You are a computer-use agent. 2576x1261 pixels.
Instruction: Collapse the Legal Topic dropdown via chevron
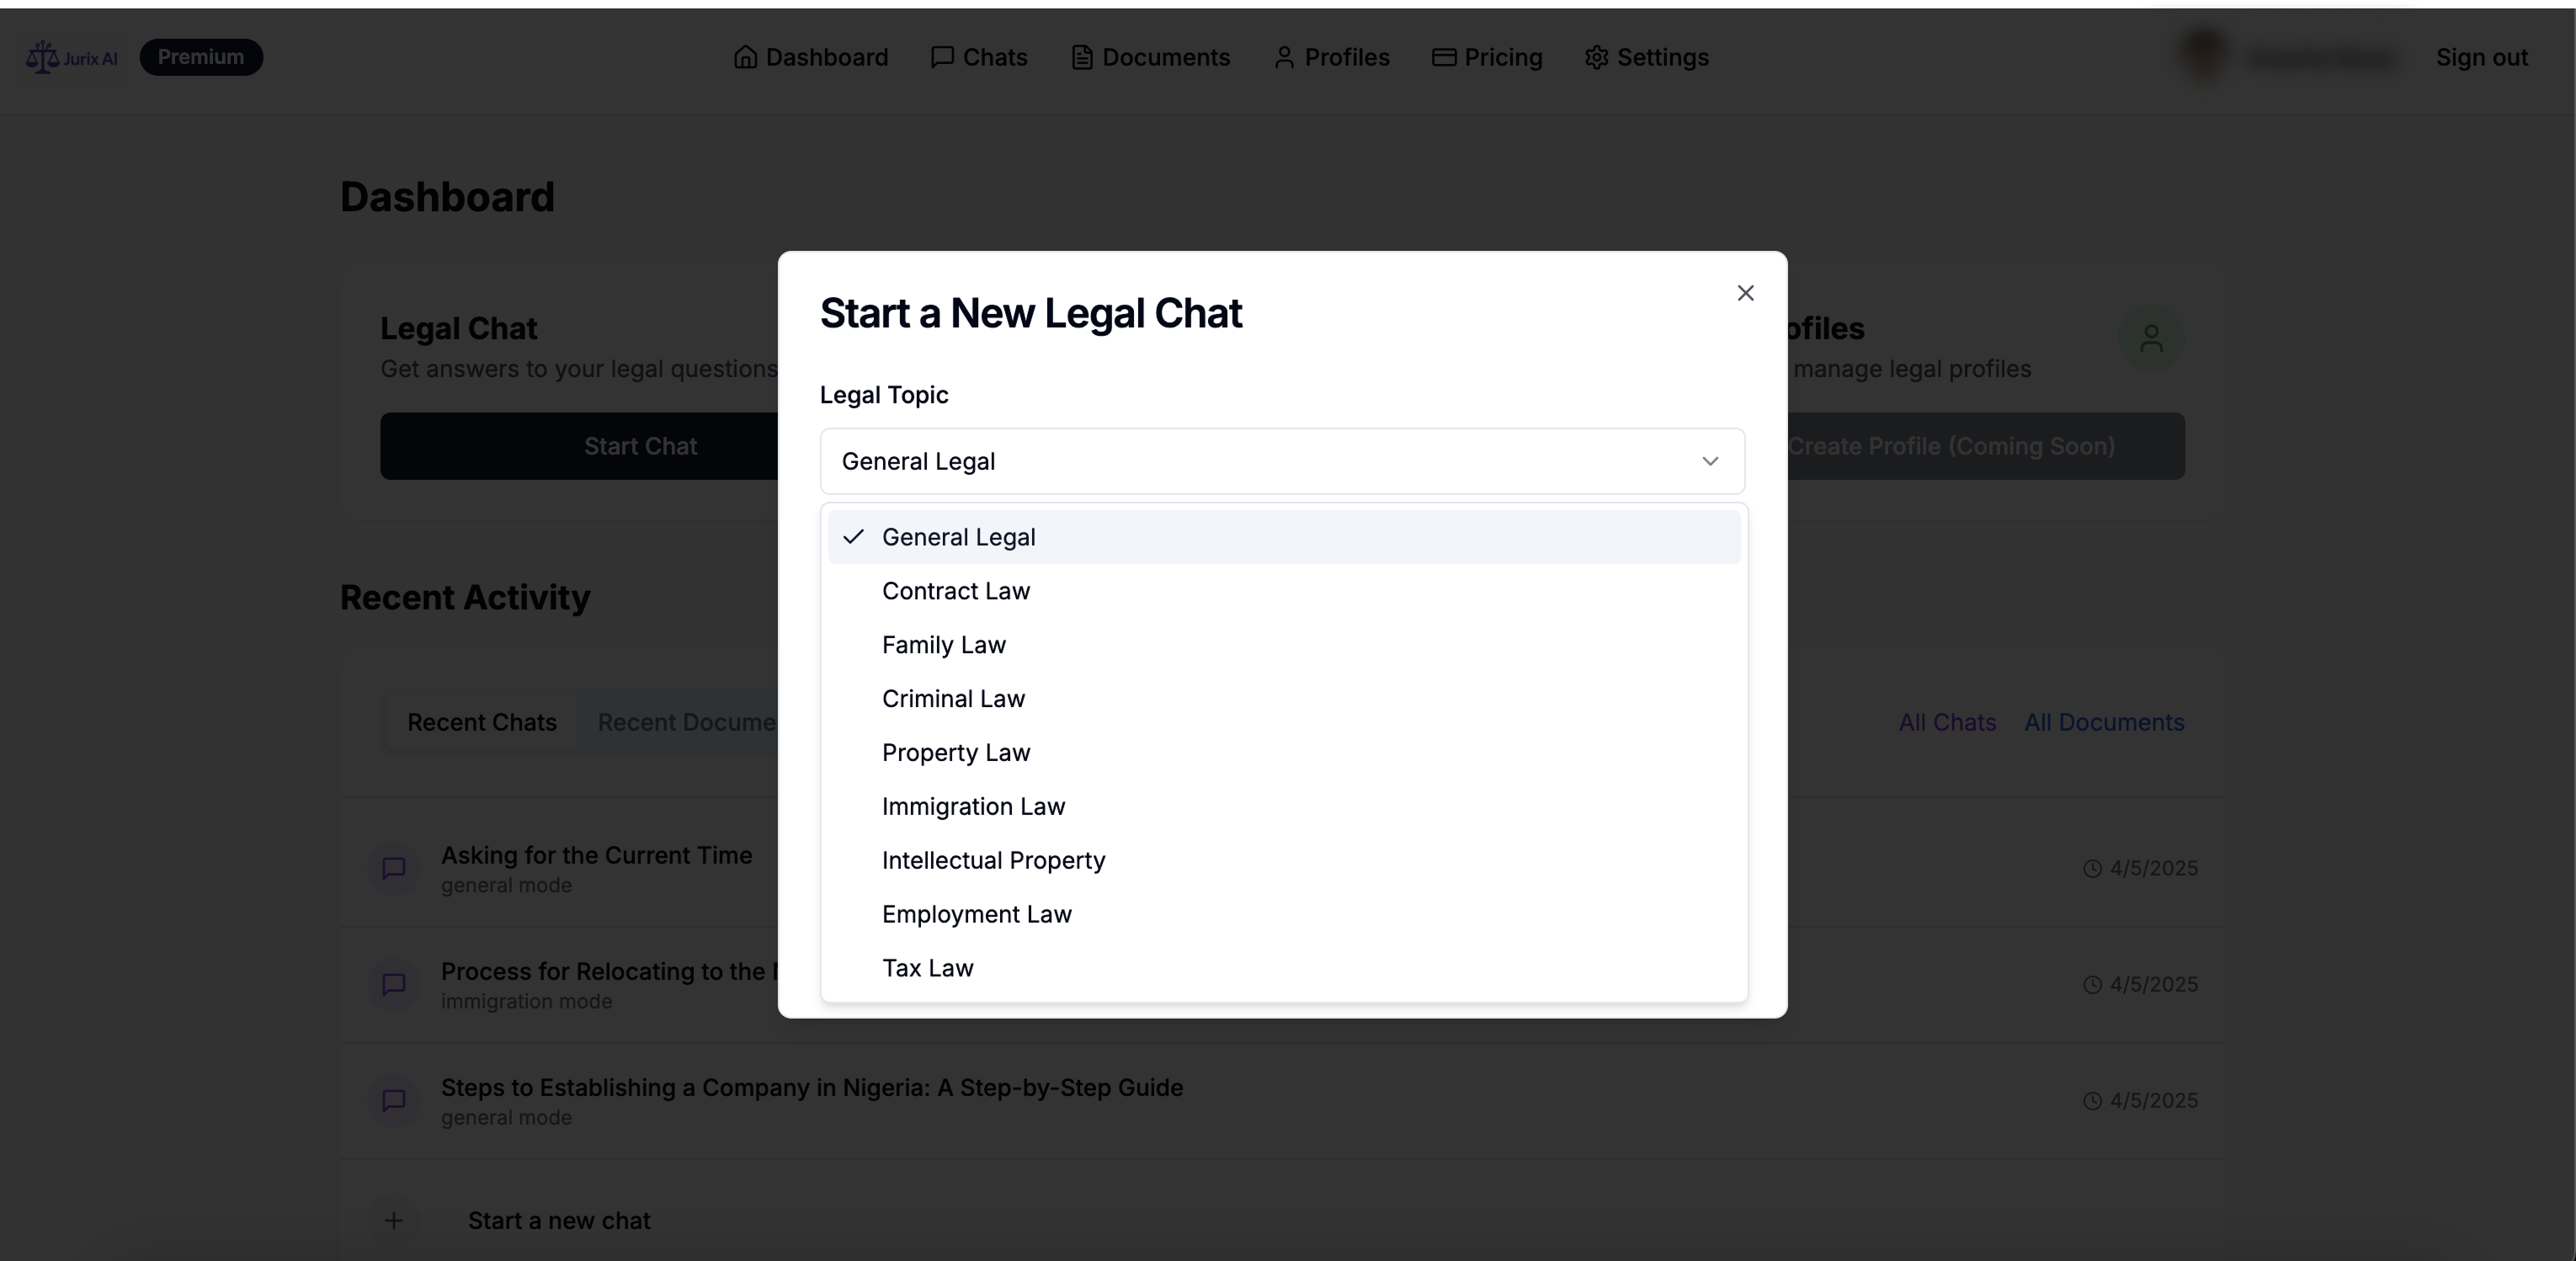1709,461
